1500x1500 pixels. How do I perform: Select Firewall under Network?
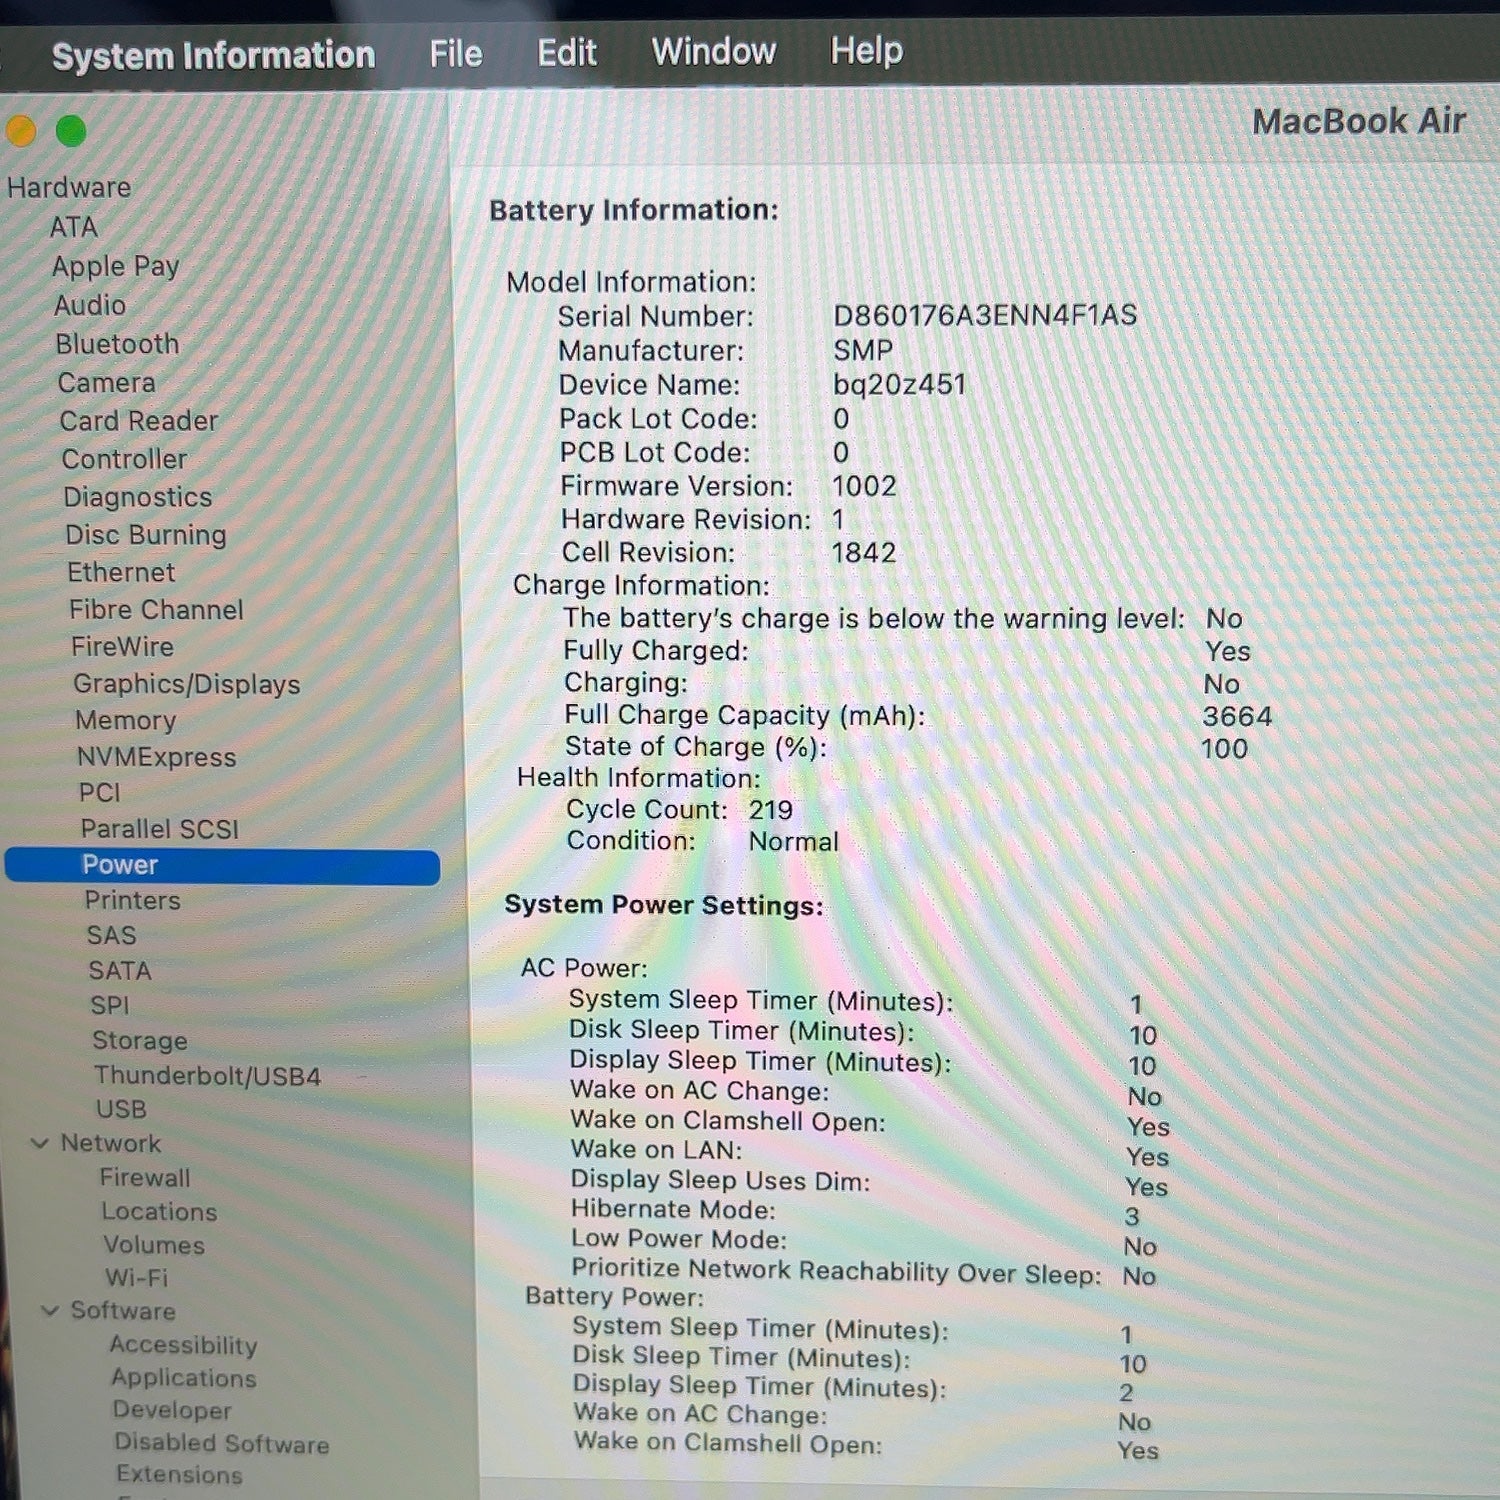(145, 1177)
